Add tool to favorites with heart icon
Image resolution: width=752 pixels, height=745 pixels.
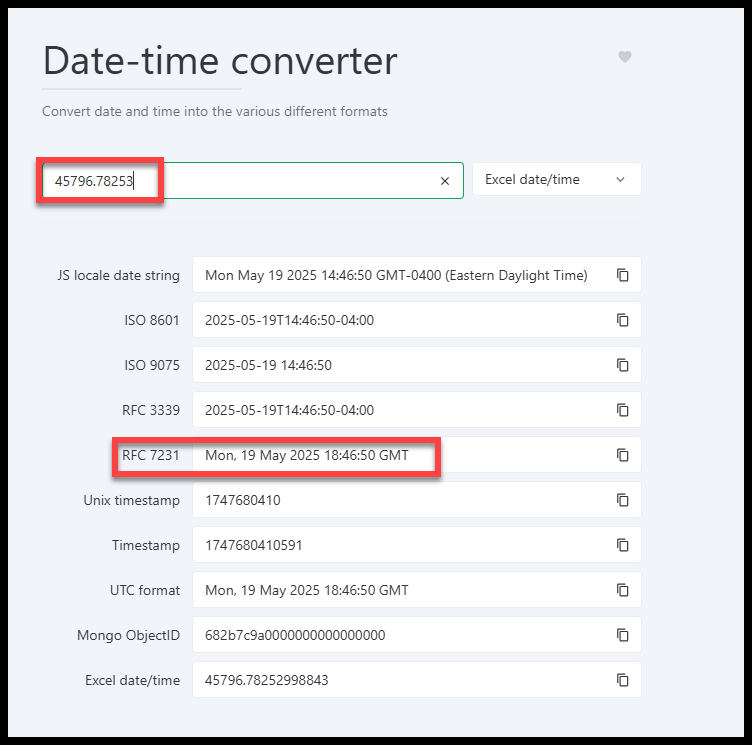click(624, 57)
